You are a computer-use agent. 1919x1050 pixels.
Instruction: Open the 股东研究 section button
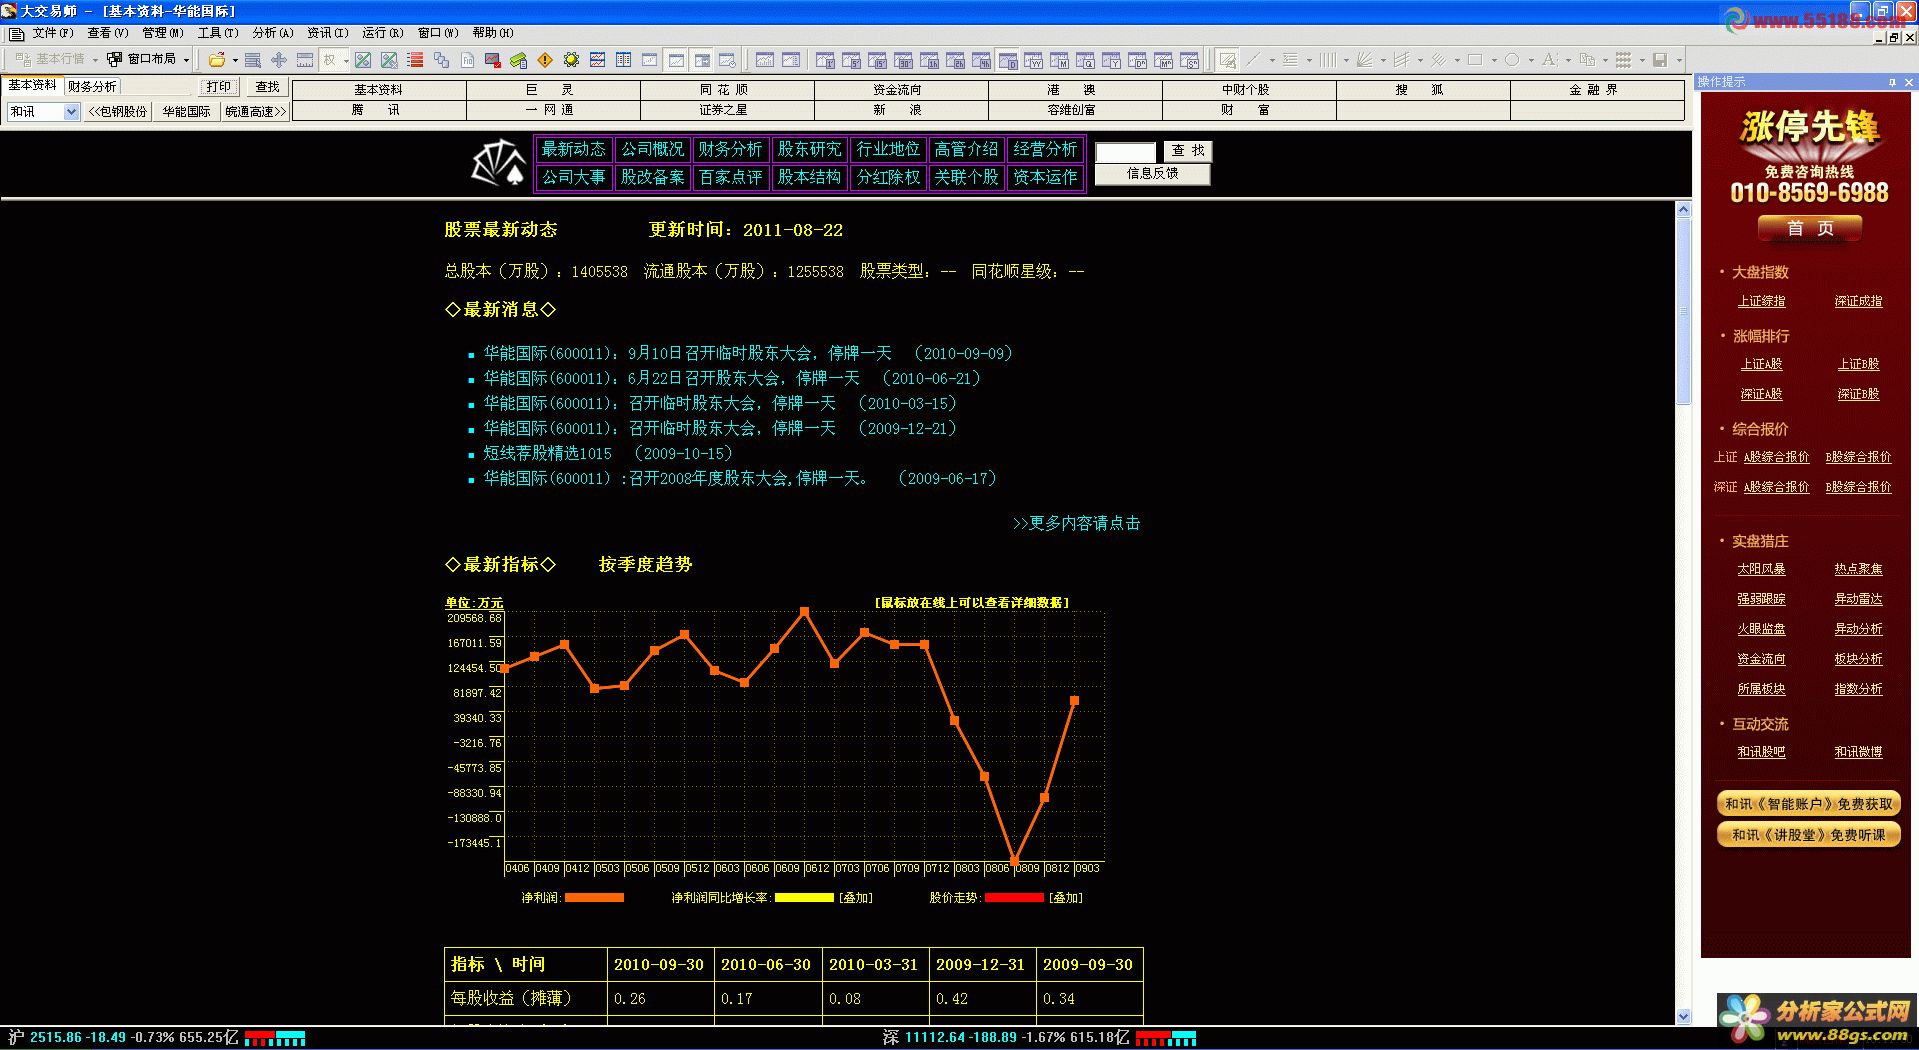tap(809, 149)
